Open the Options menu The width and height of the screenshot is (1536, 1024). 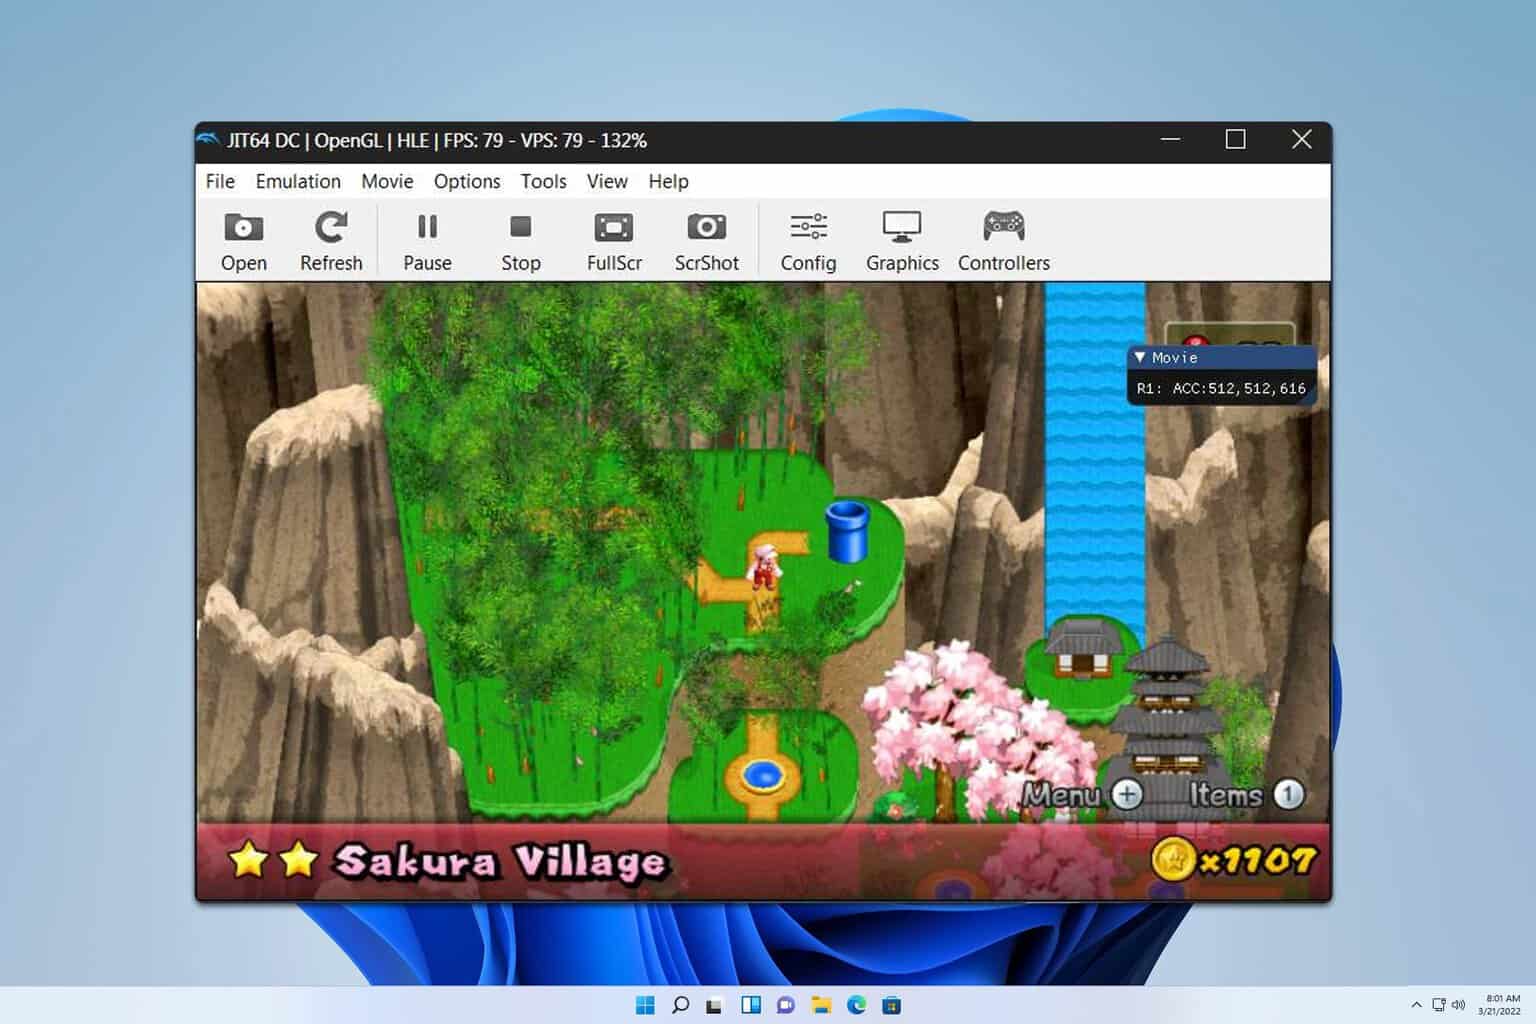tap(467, 181)
